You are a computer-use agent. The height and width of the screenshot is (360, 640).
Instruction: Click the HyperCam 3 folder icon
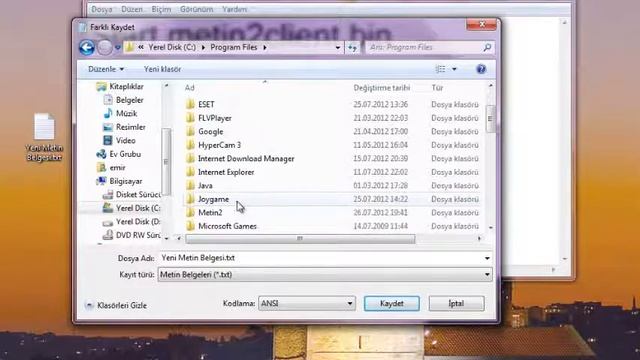click(x=190, y=145)
